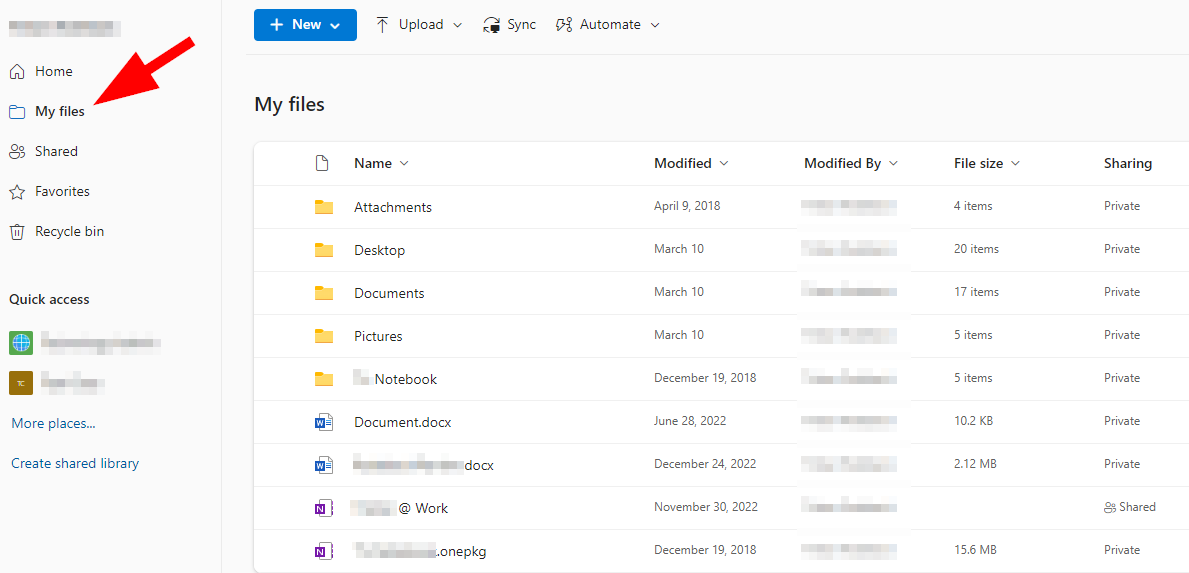Click the Sharing column header
1189x573 pixels.
[1128, 163]
